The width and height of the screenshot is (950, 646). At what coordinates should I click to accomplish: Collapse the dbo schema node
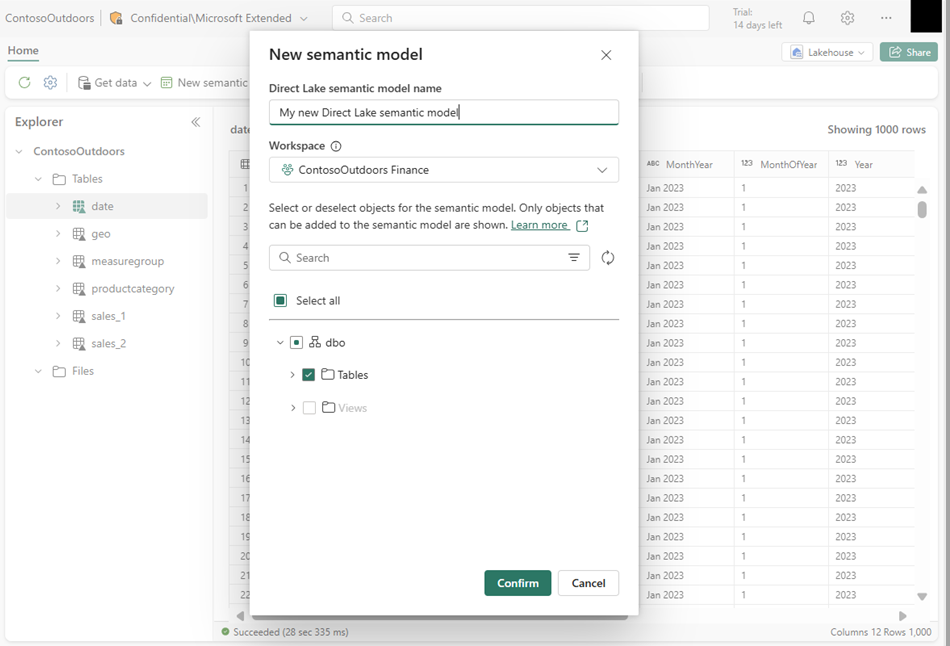(x=279, y=343)
